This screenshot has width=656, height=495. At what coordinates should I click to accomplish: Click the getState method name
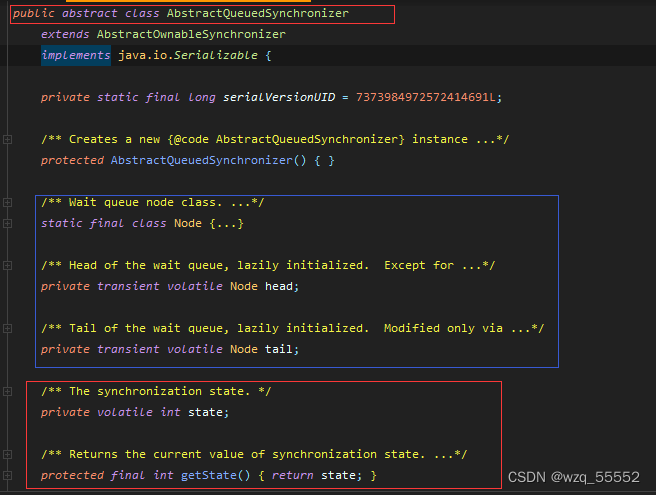[x=209, y=475]
